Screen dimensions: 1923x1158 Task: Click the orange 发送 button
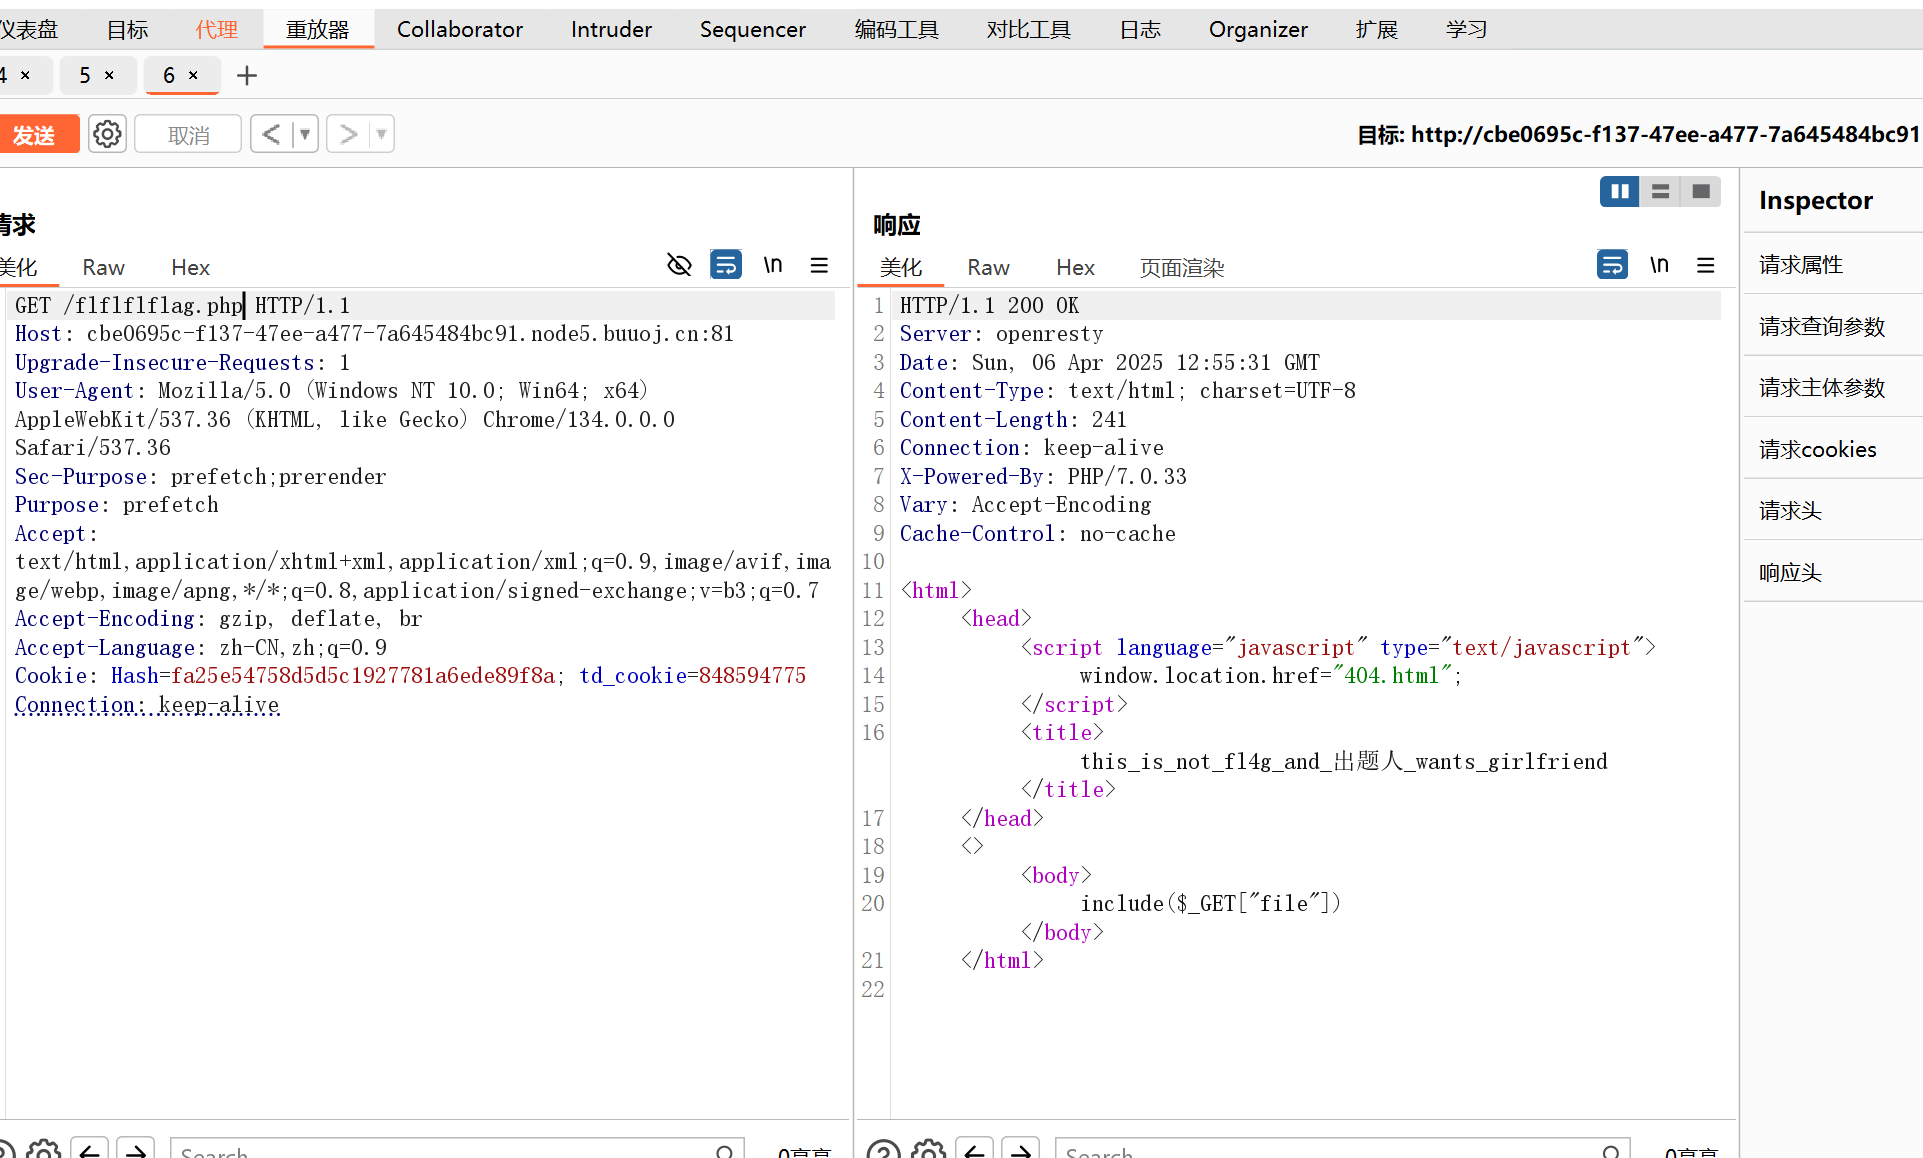pyautogui.click(x=36, y=135)
